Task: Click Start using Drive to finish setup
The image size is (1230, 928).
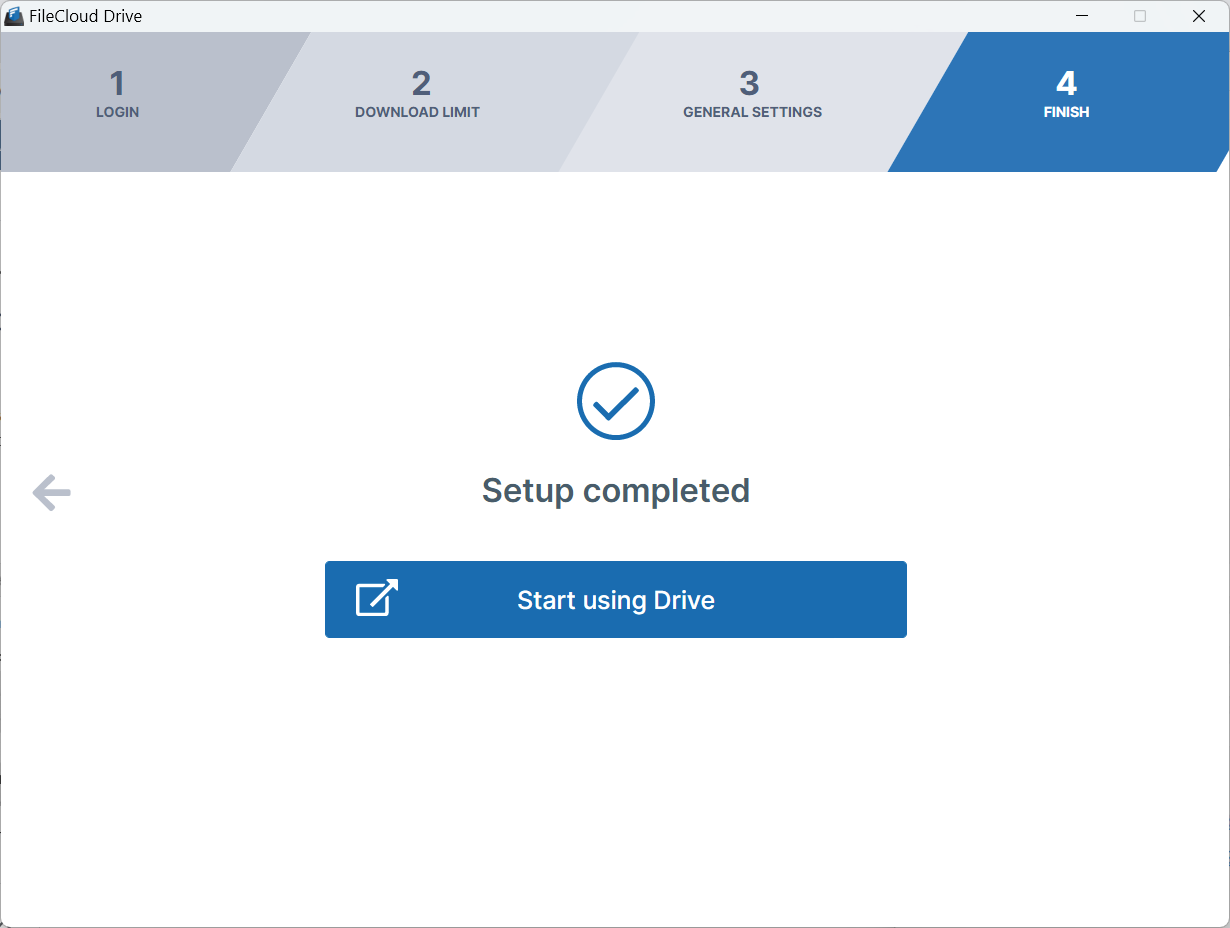Action: tap(615, 599)
